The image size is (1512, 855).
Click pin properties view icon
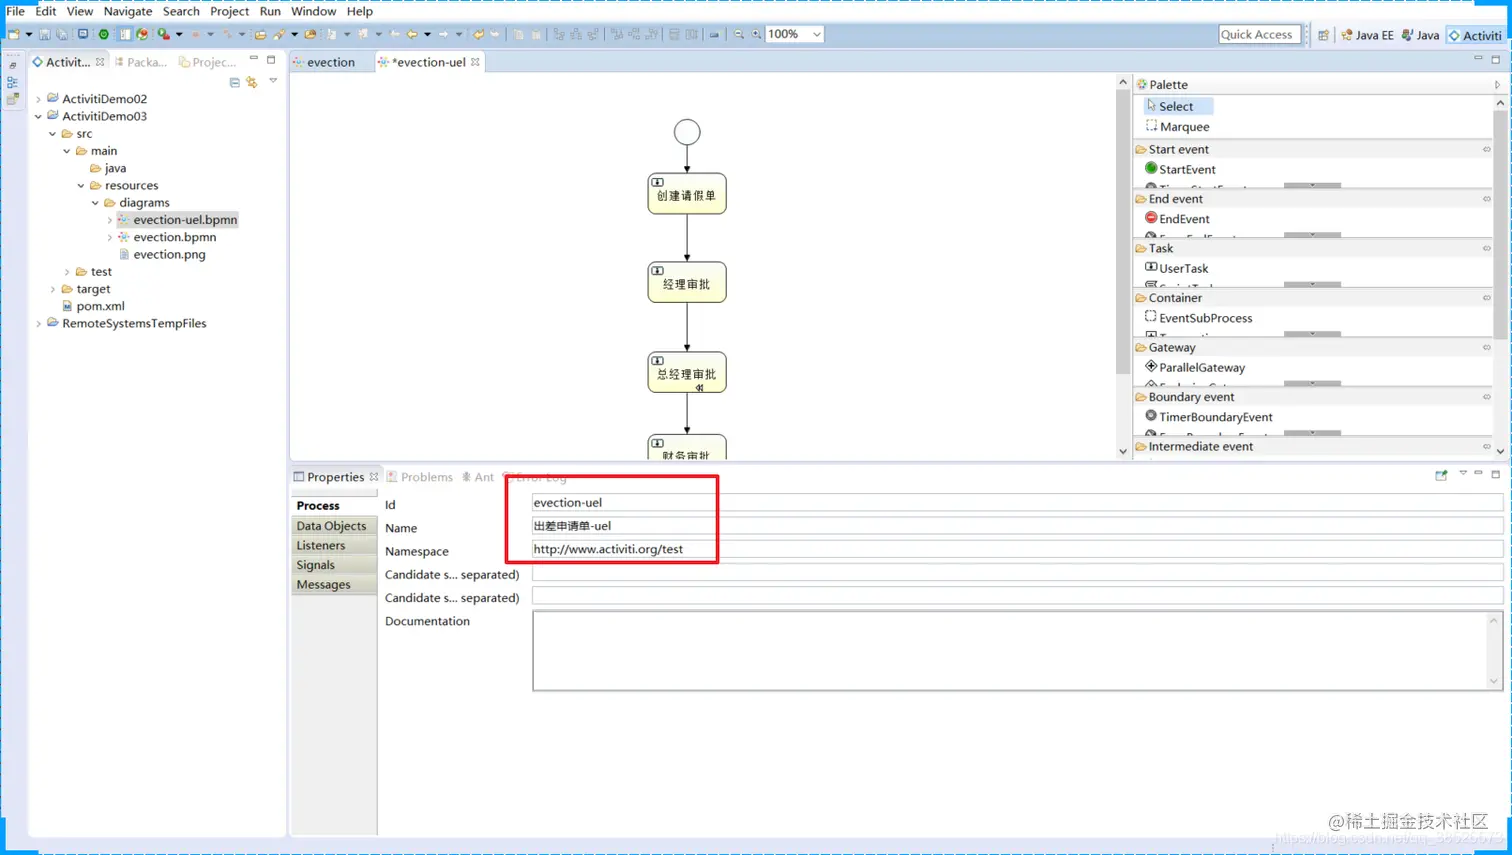[x=1441, y=476]
